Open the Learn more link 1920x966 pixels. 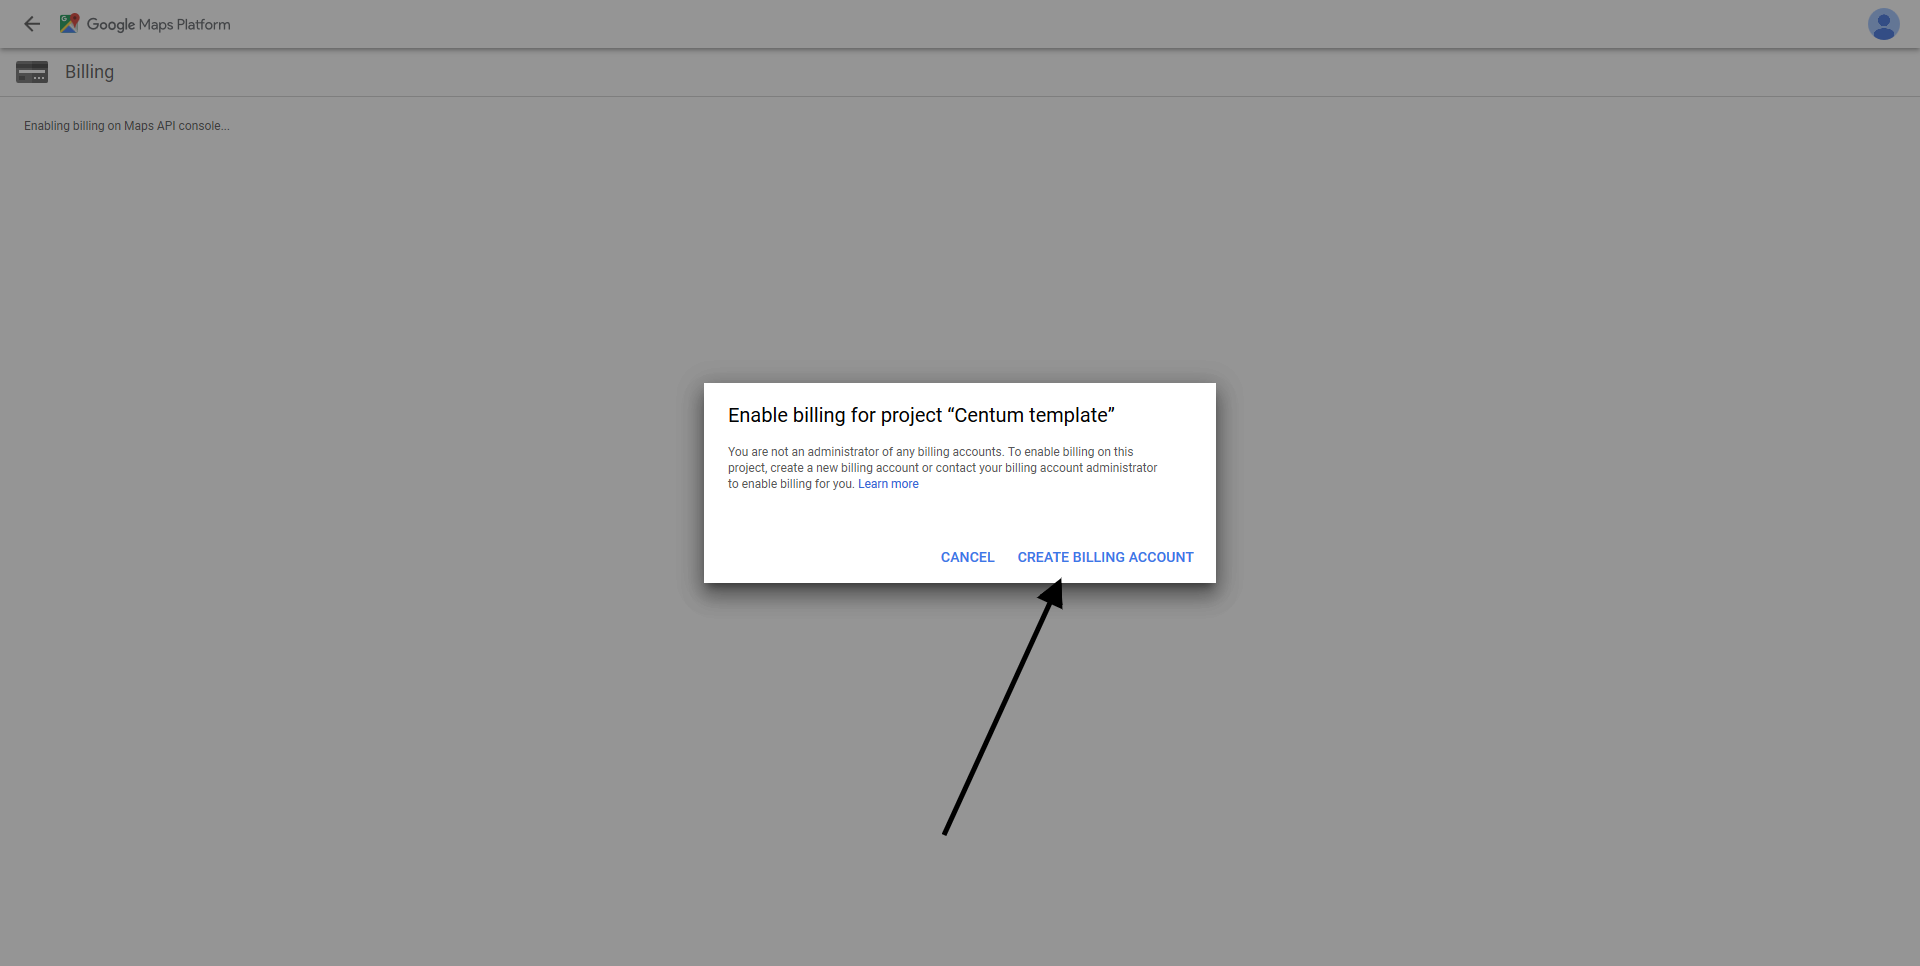click(888, 484)
